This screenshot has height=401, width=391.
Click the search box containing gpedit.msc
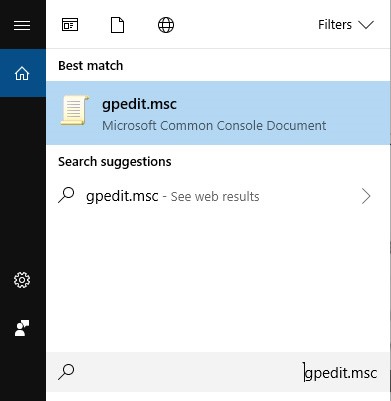[x=218, y=372]
